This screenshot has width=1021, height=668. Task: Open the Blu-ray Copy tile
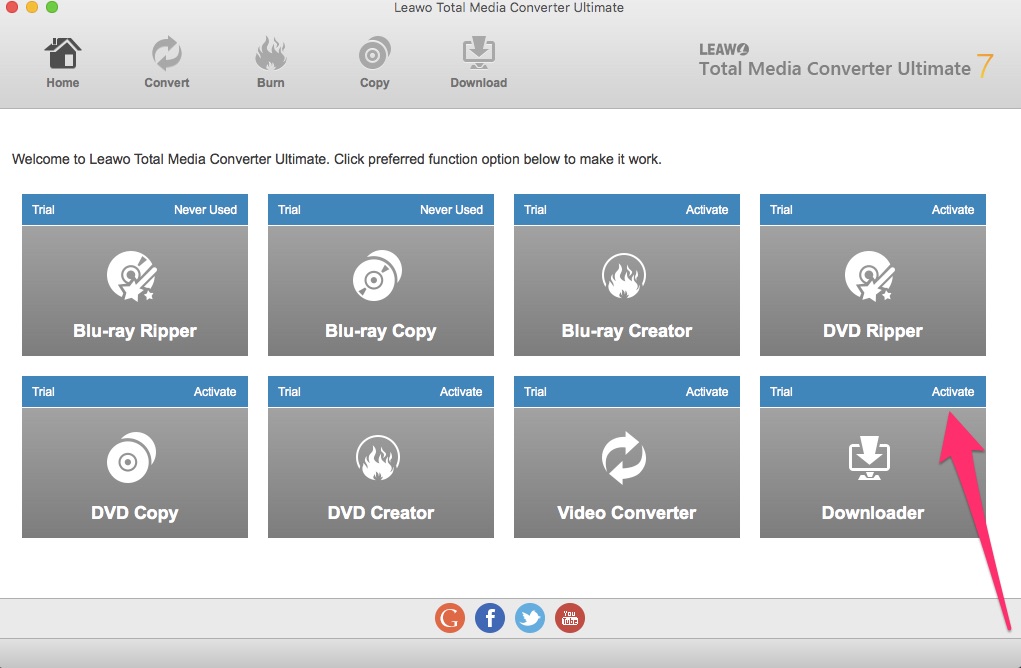click(x=381, y=290)
